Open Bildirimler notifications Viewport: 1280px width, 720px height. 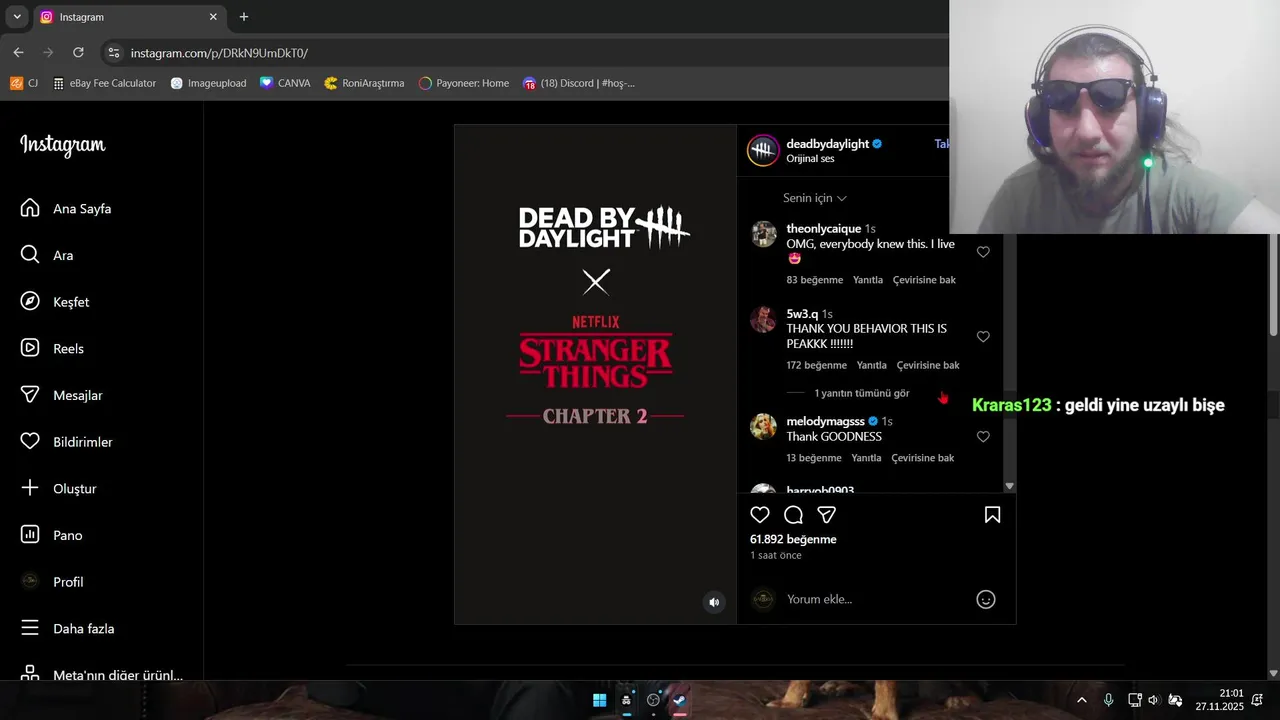(x=67, y=442)
